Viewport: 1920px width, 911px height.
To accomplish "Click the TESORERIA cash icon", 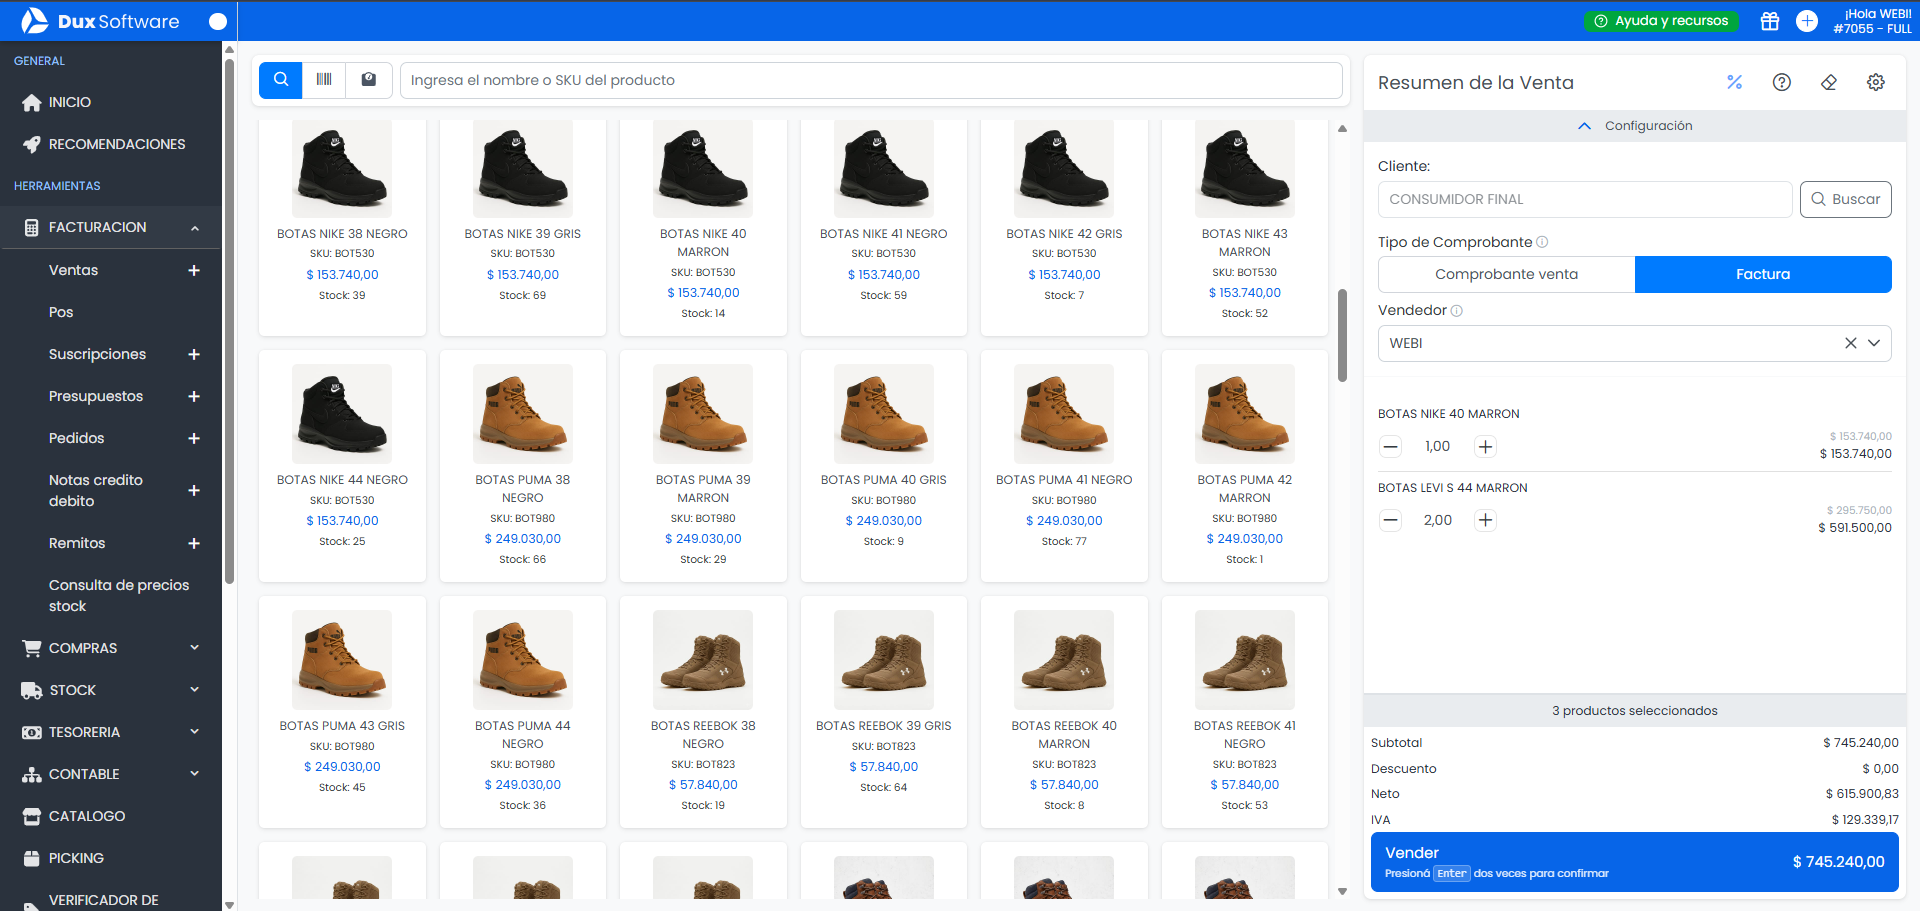I will point(32,732).
